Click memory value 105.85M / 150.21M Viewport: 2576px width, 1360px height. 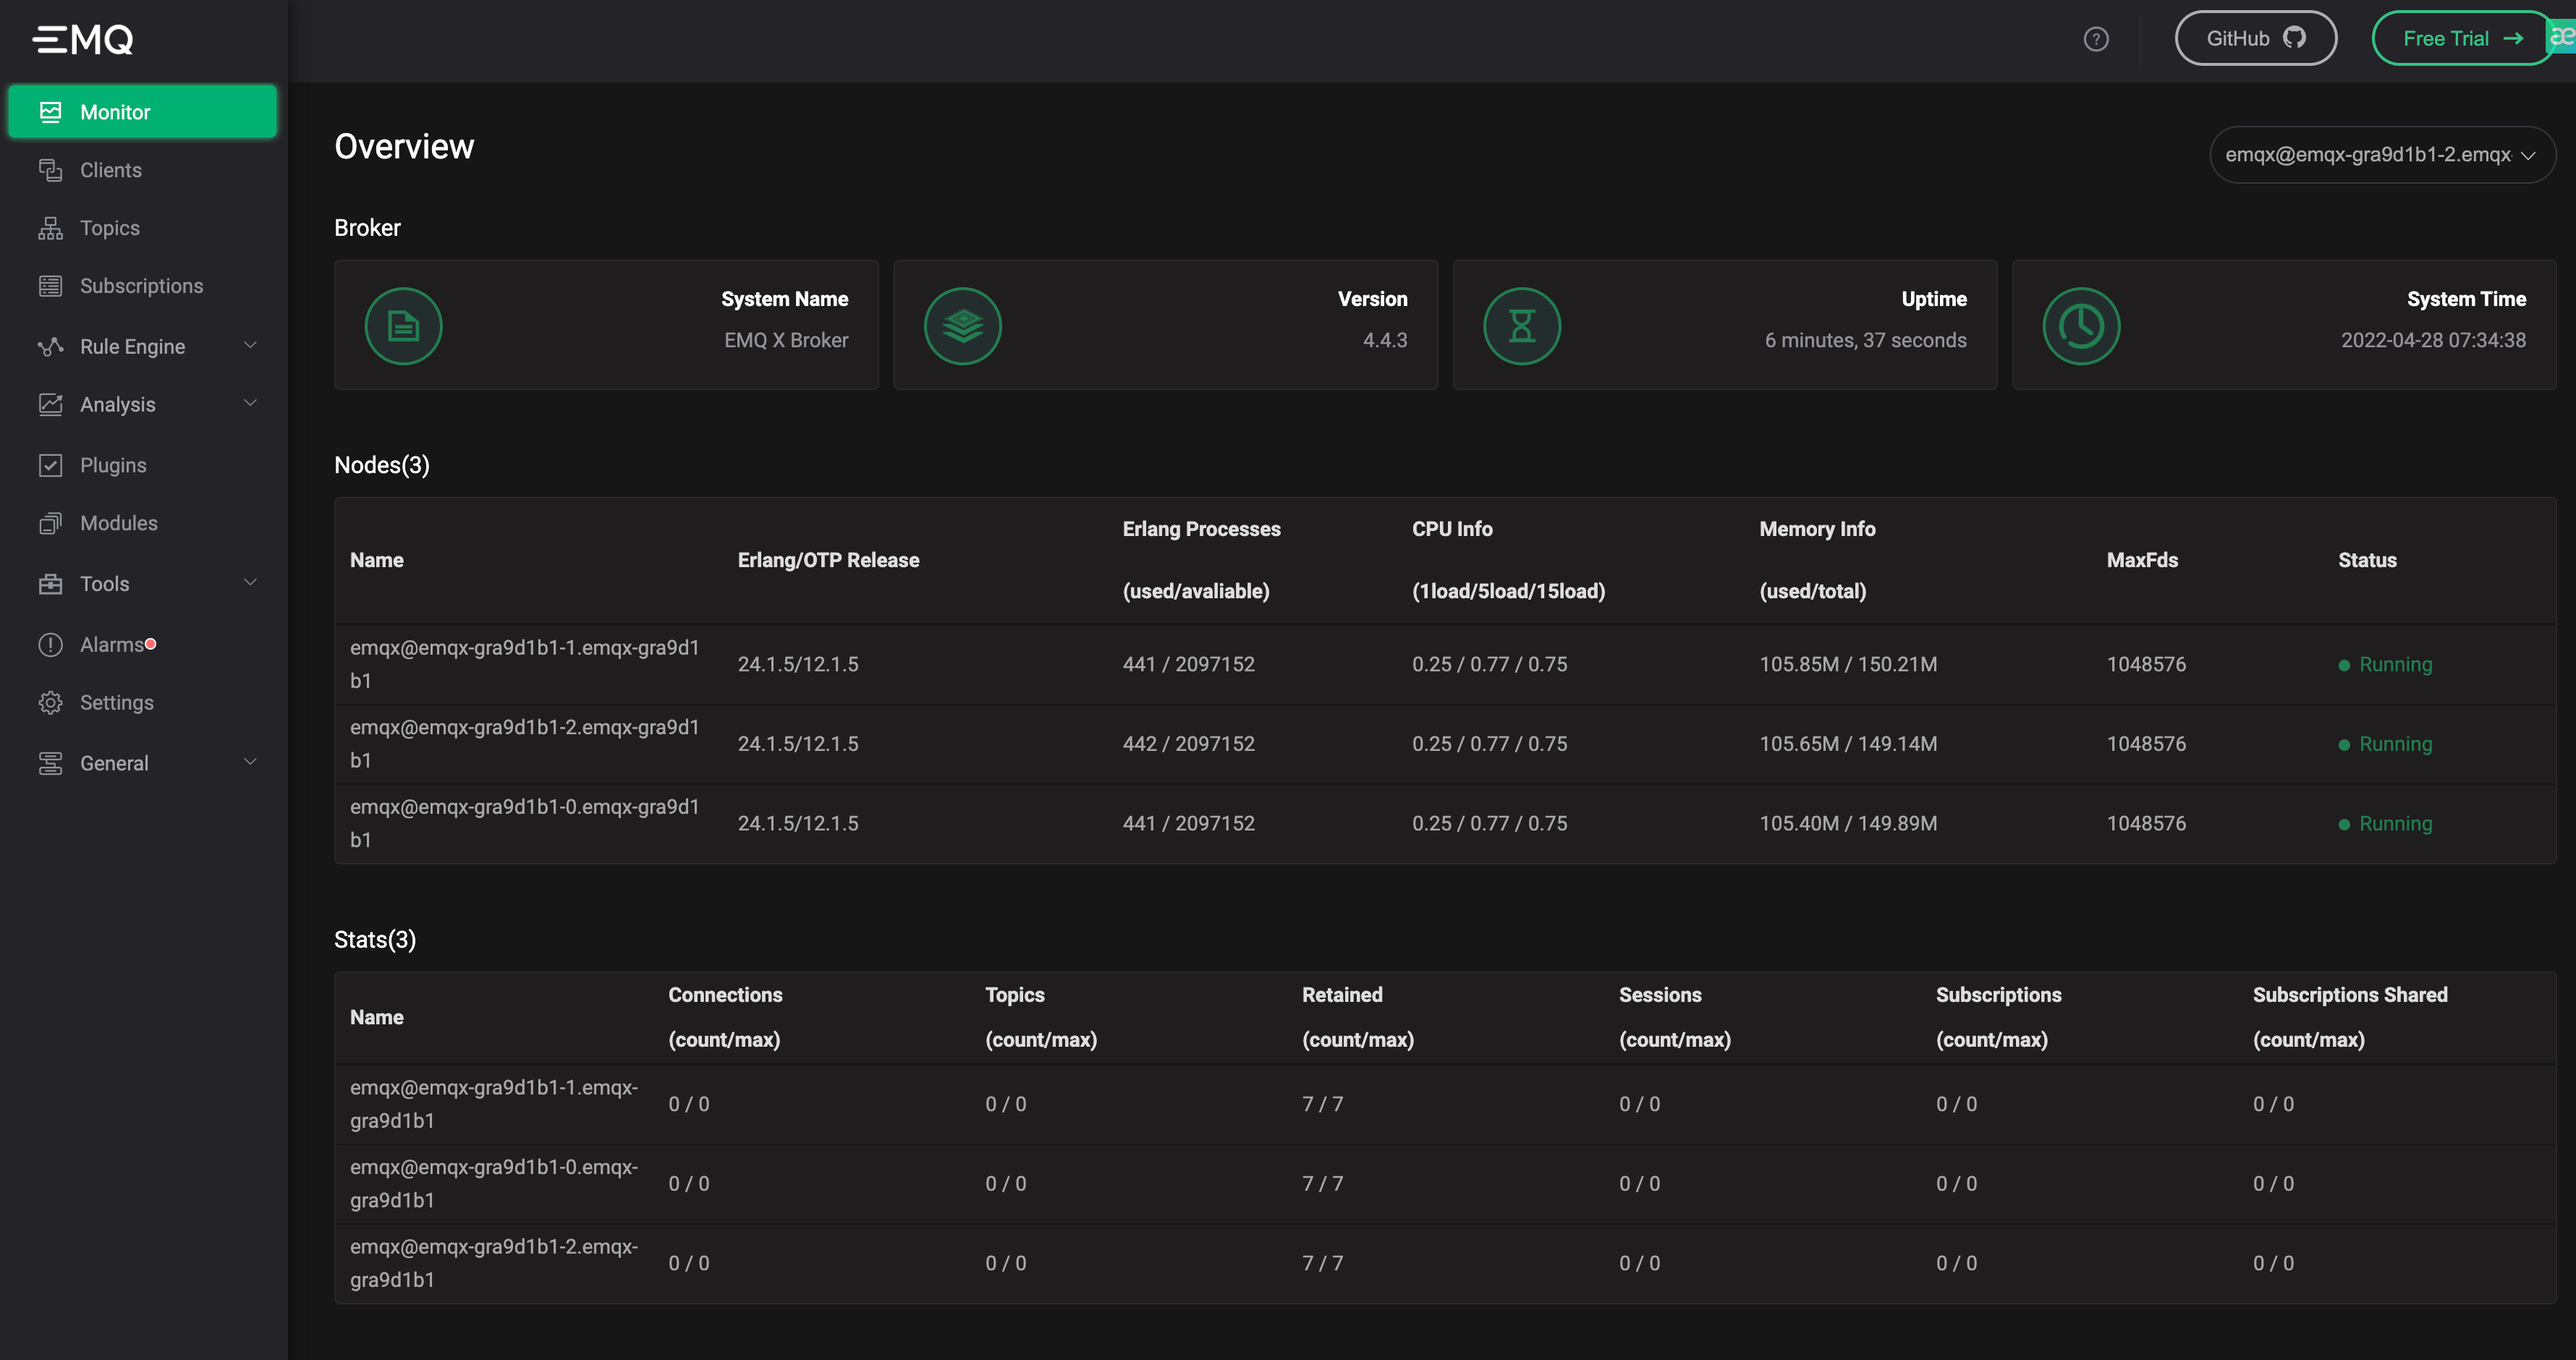pos(1848,665)
